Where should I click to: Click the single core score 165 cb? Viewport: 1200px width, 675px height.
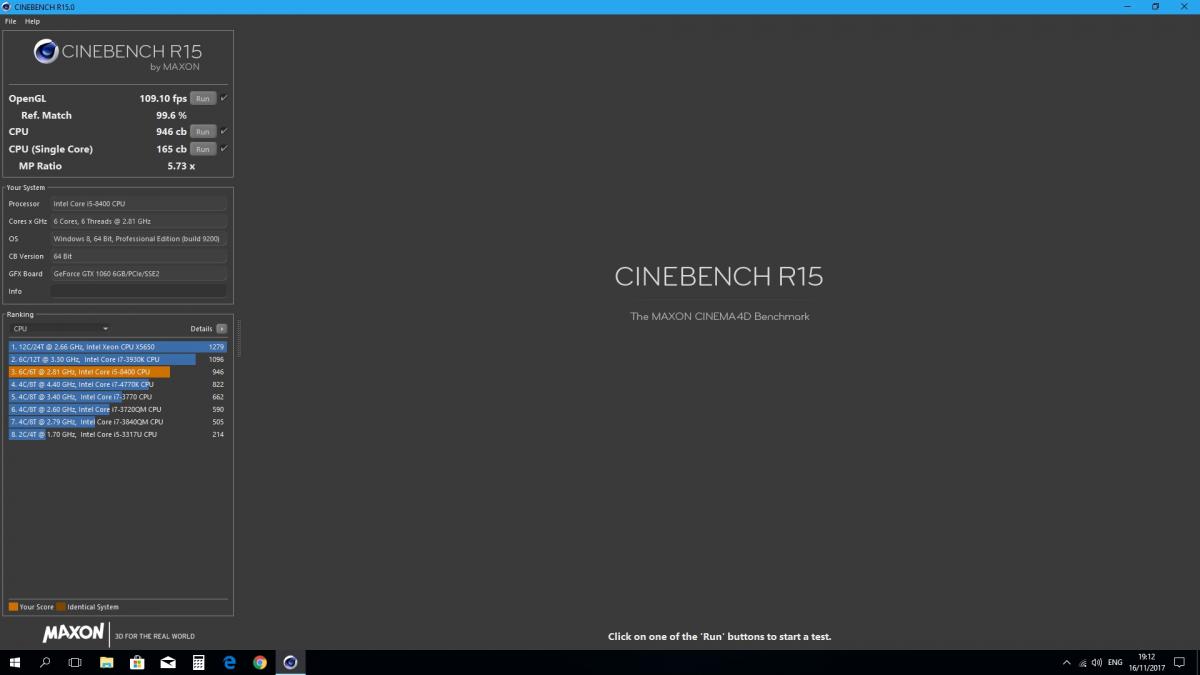(x=171, y=150)
